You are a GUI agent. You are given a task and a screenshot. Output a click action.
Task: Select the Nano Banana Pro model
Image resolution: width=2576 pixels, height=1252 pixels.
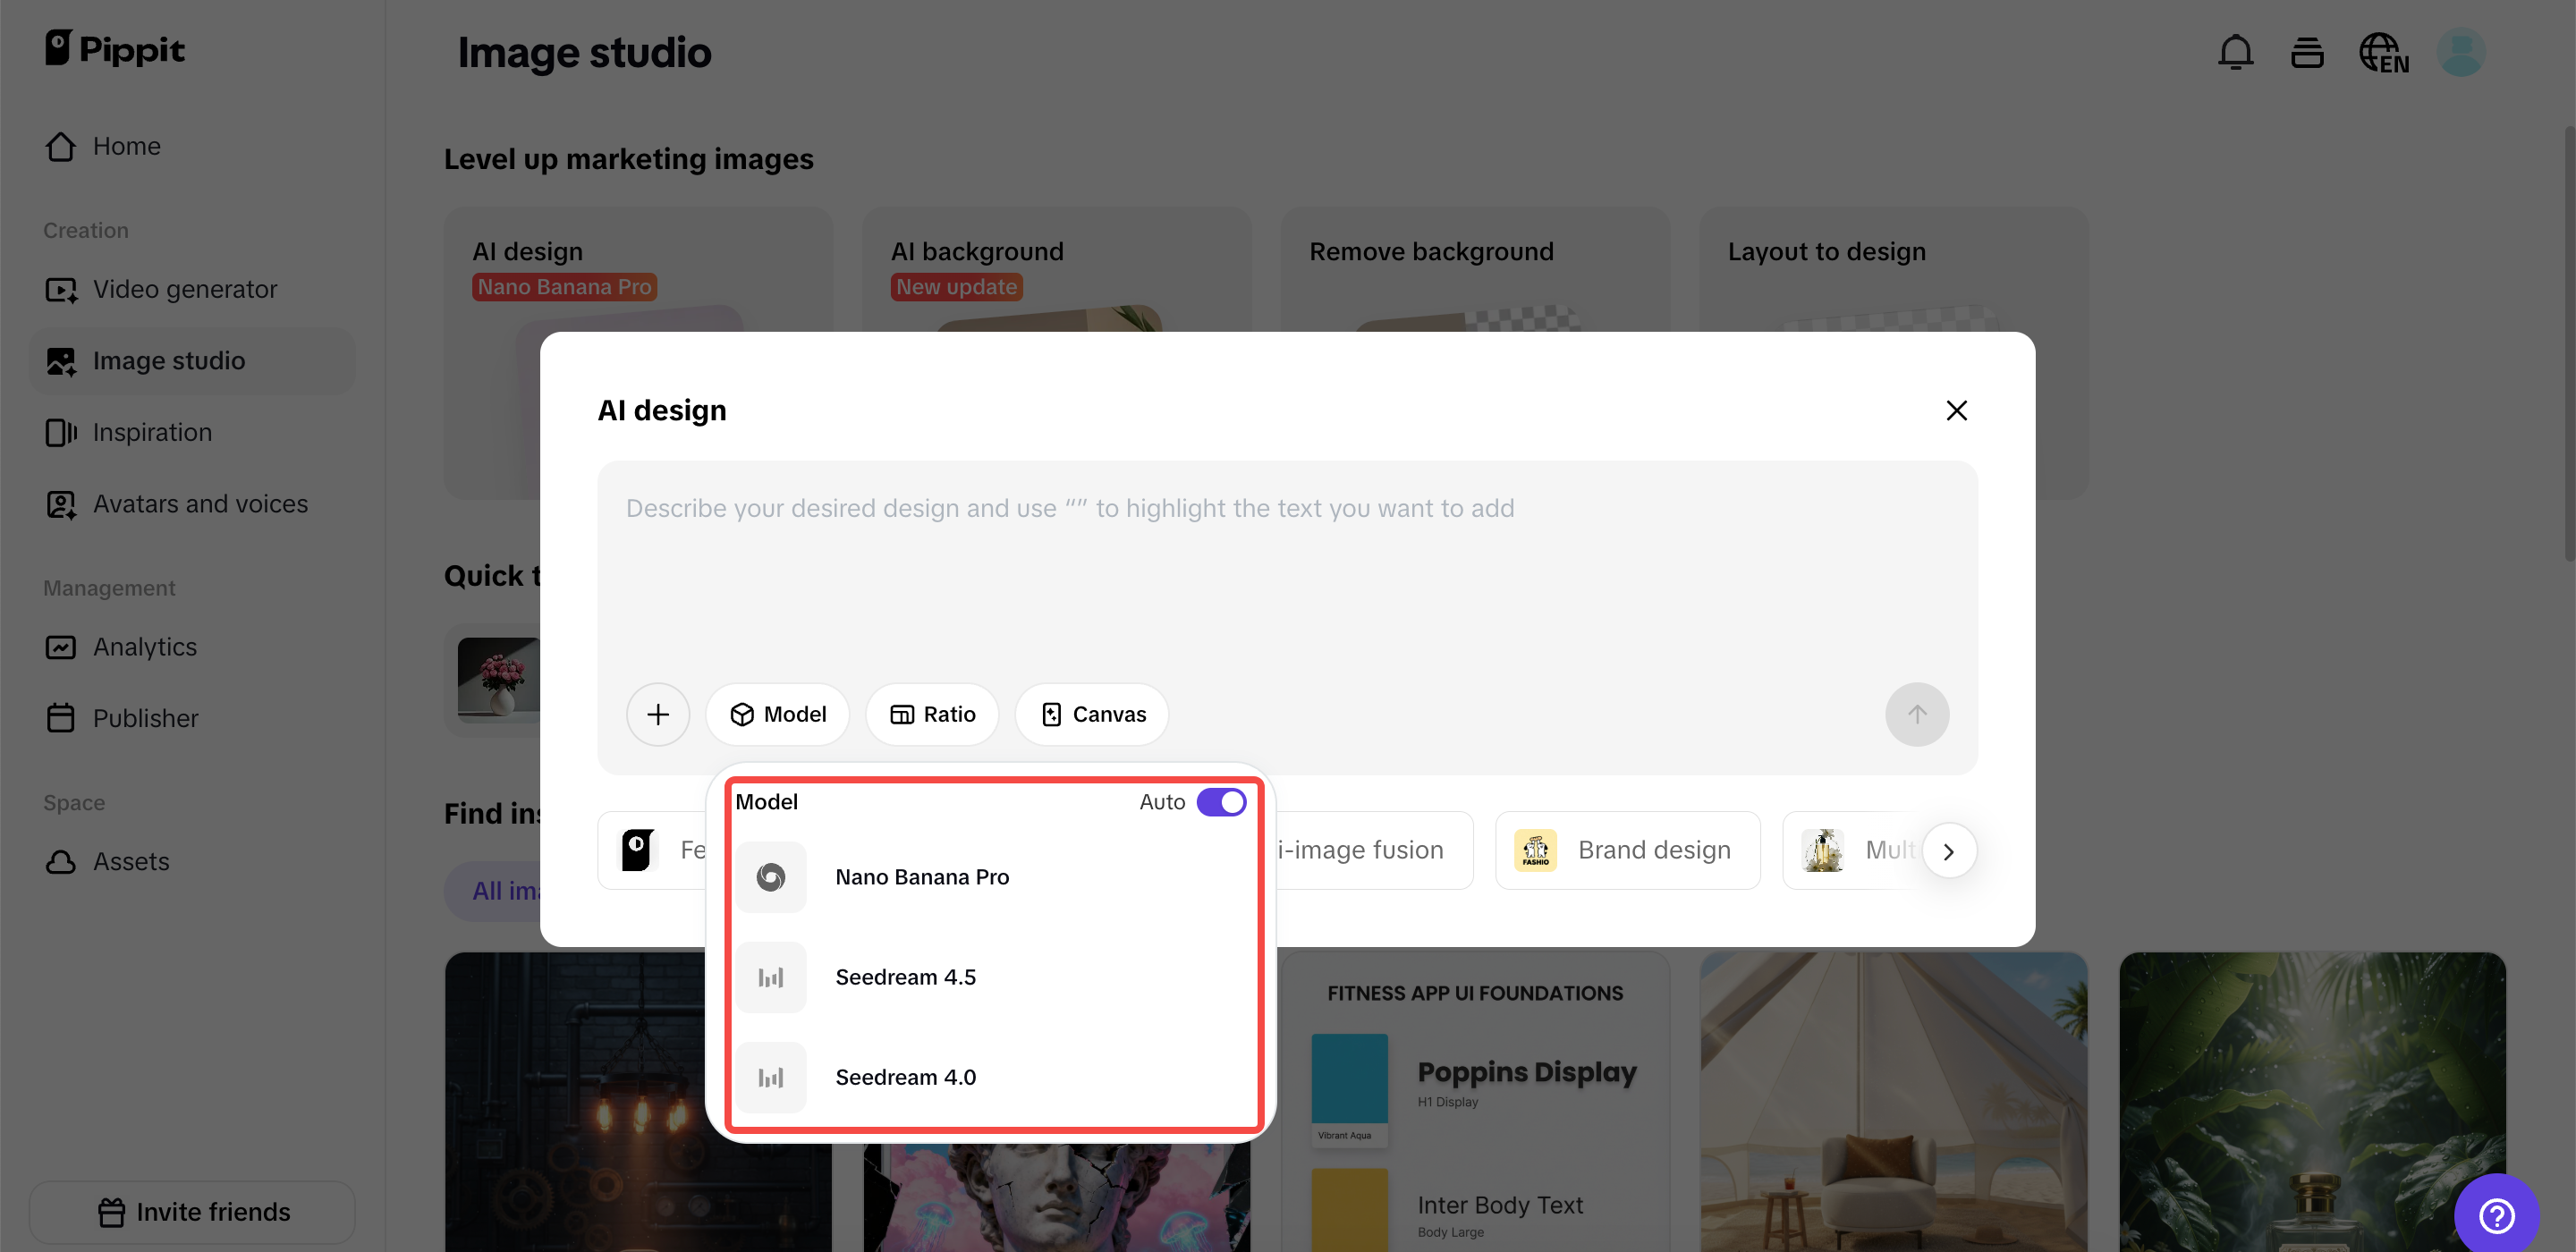click(x=921, y=877)
